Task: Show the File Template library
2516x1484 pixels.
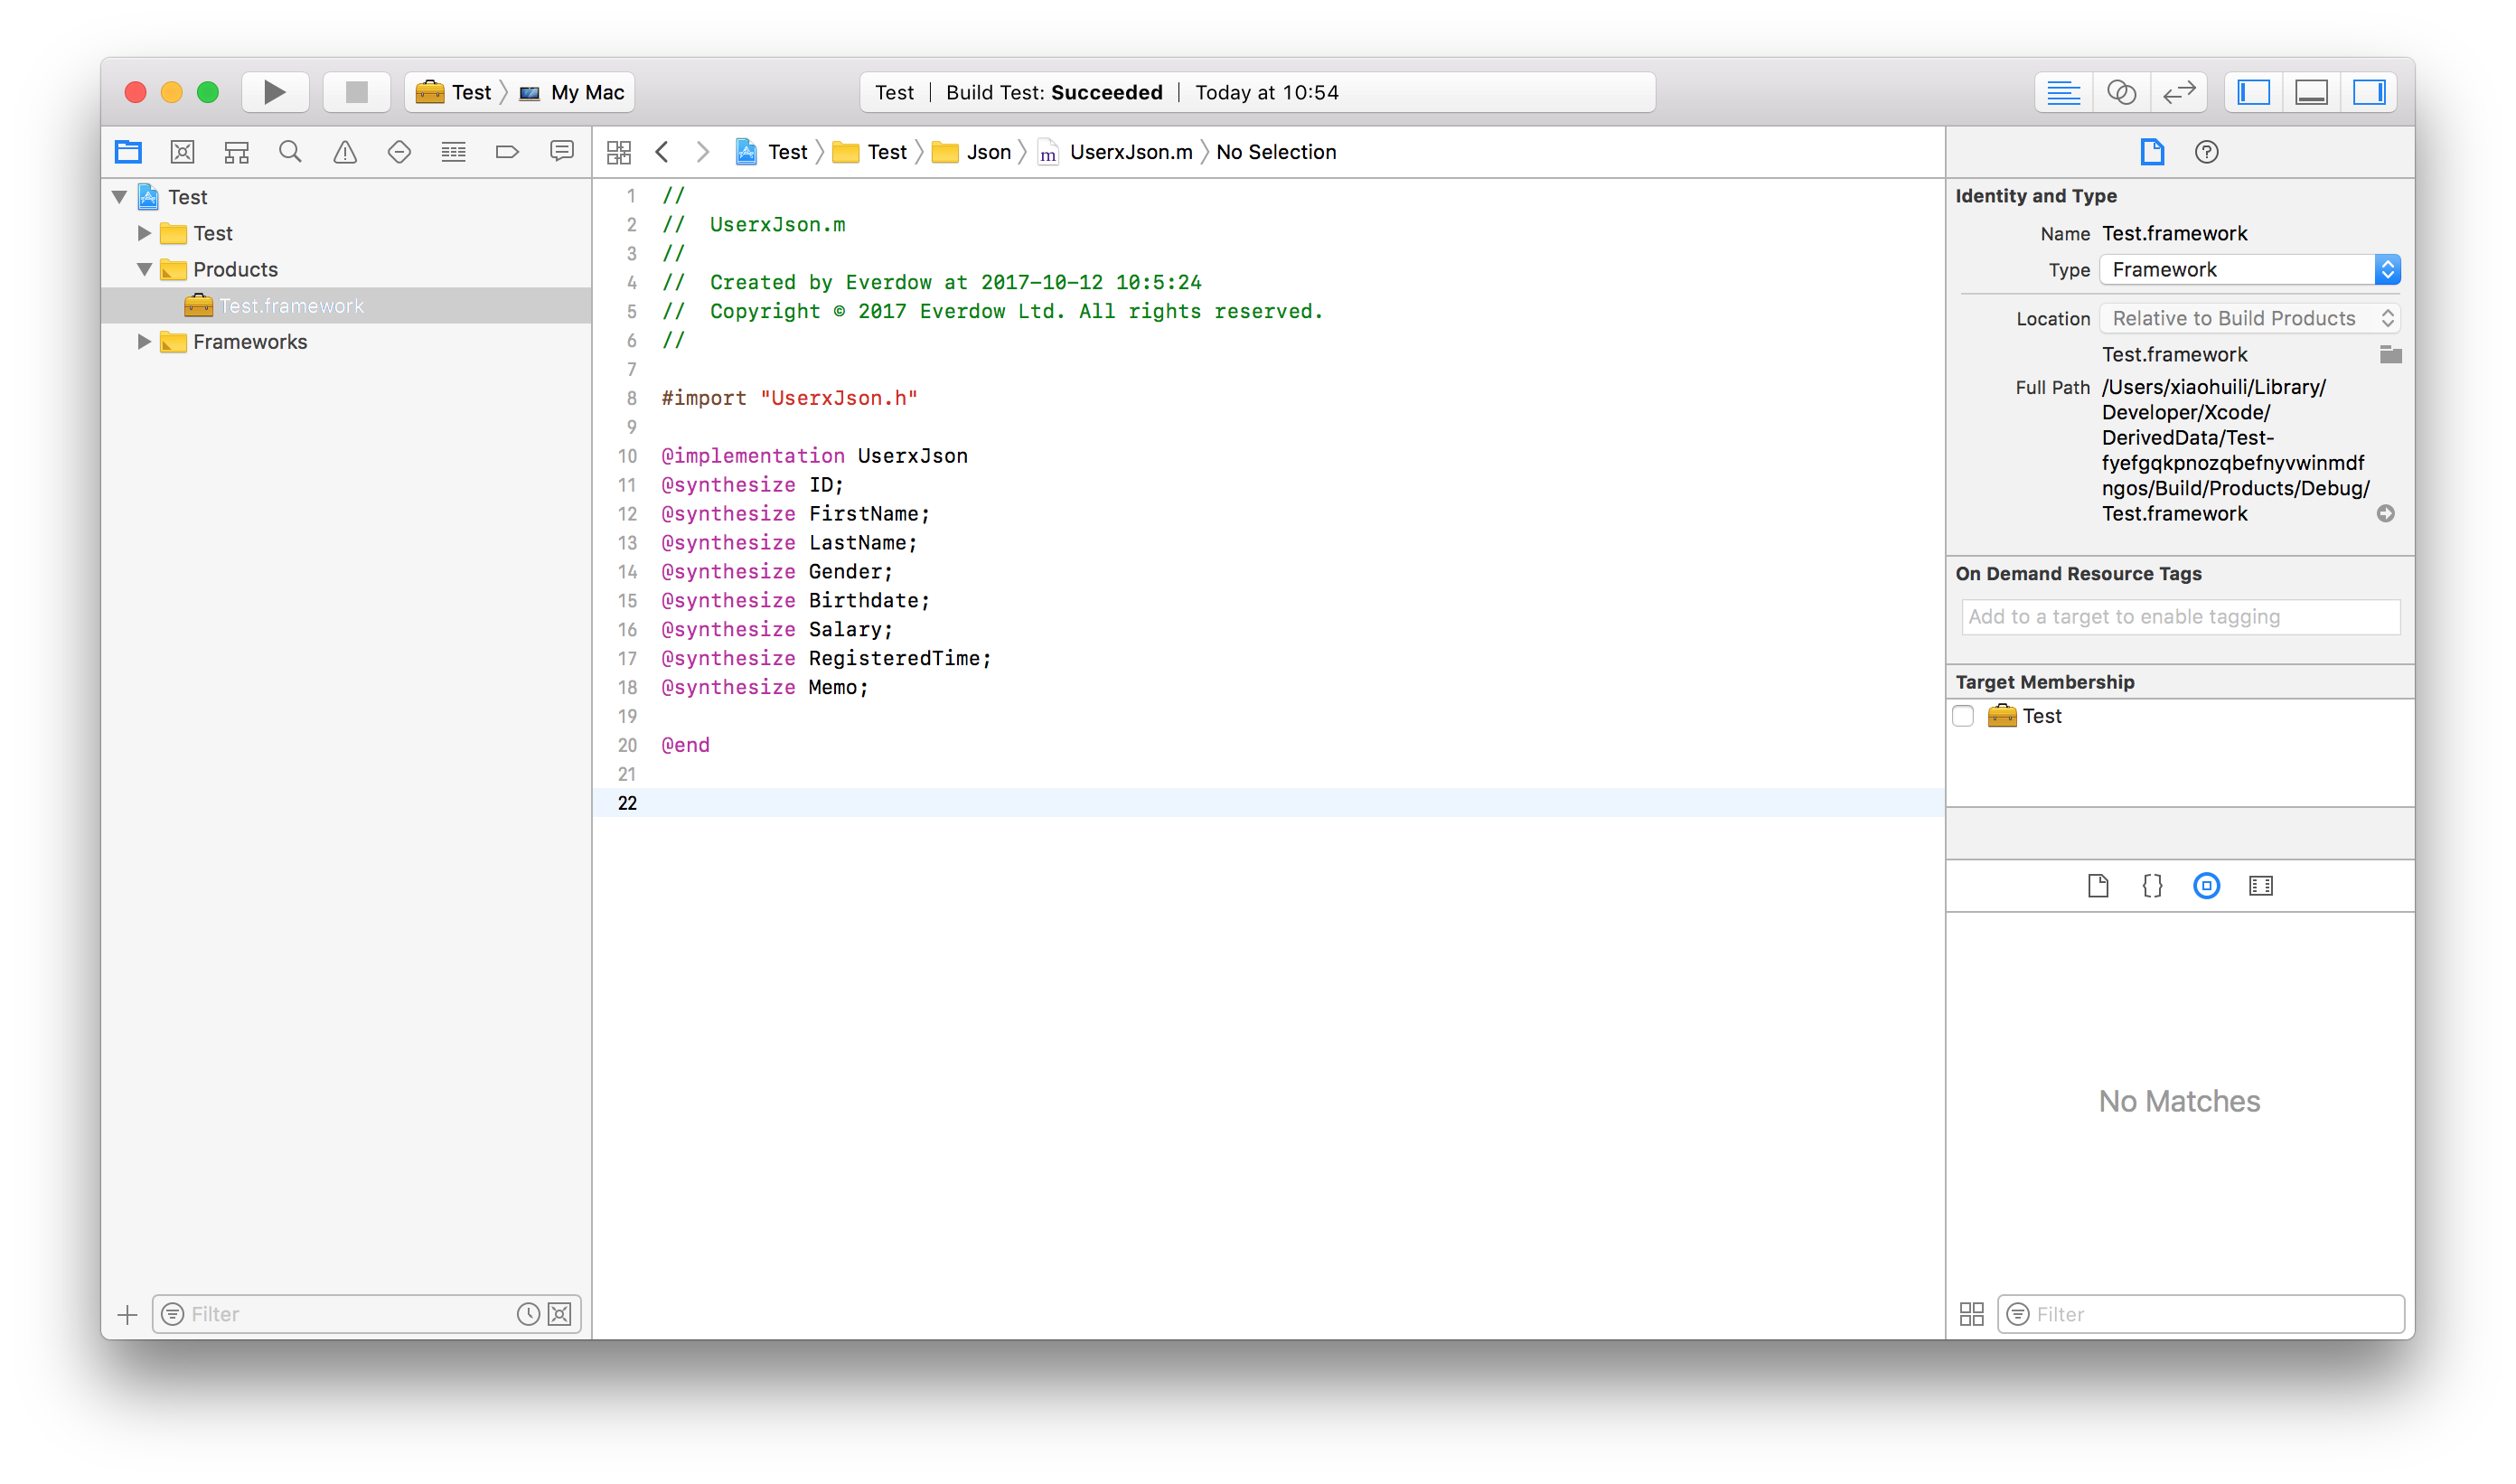Action: click(x=2098, y=886)
